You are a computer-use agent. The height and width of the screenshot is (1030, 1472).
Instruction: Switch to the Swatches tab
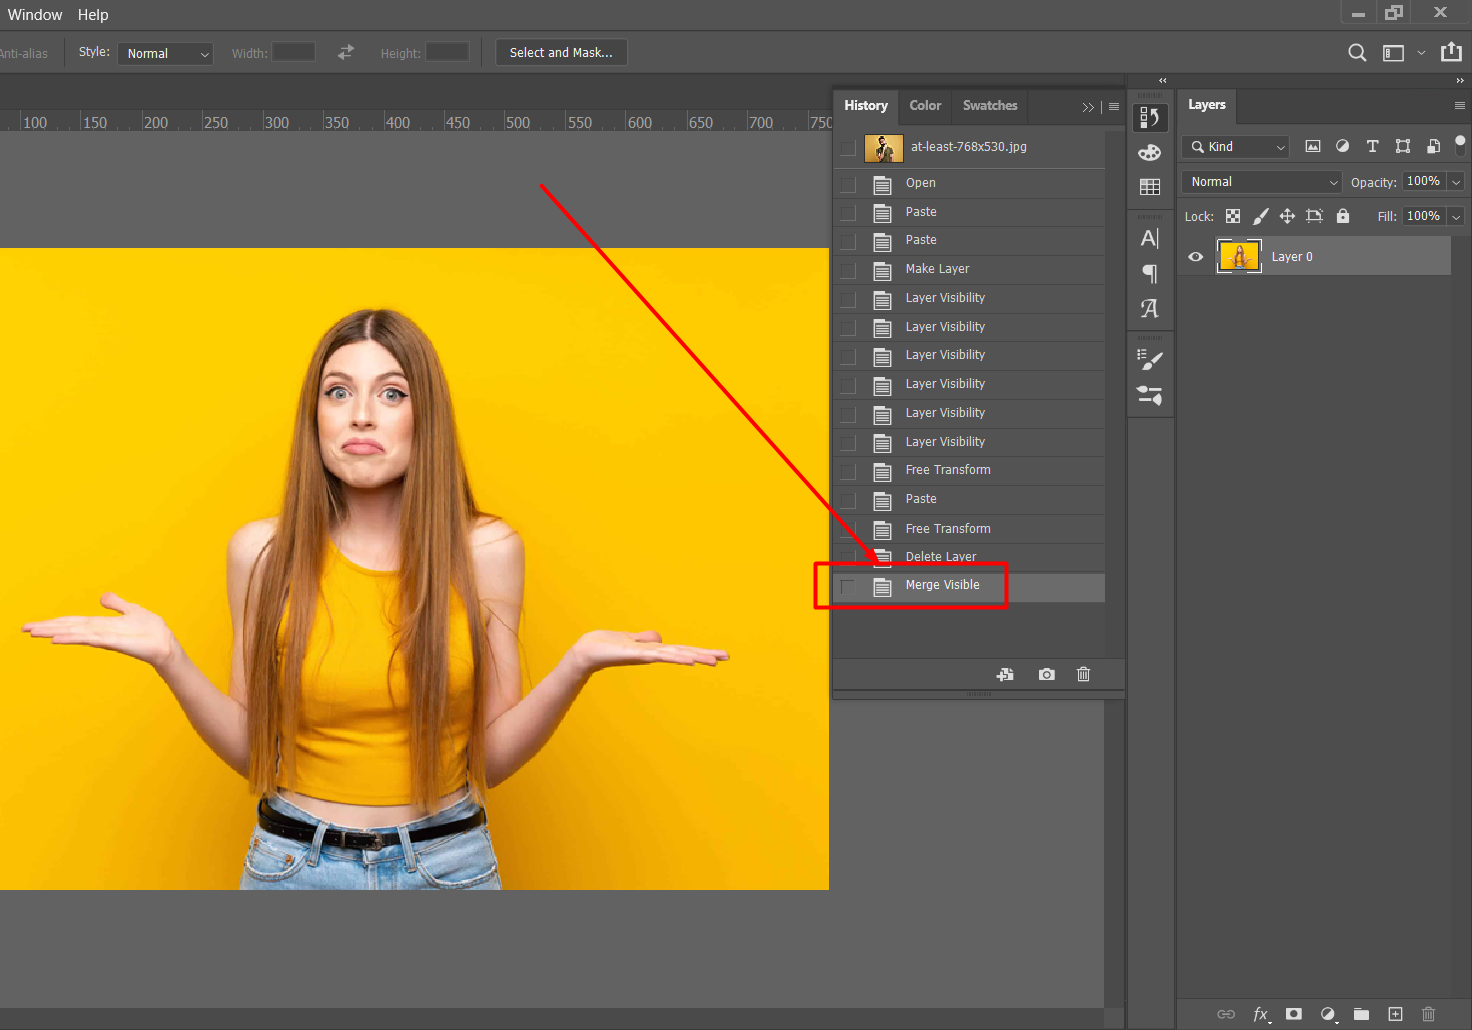pos(989,106)
